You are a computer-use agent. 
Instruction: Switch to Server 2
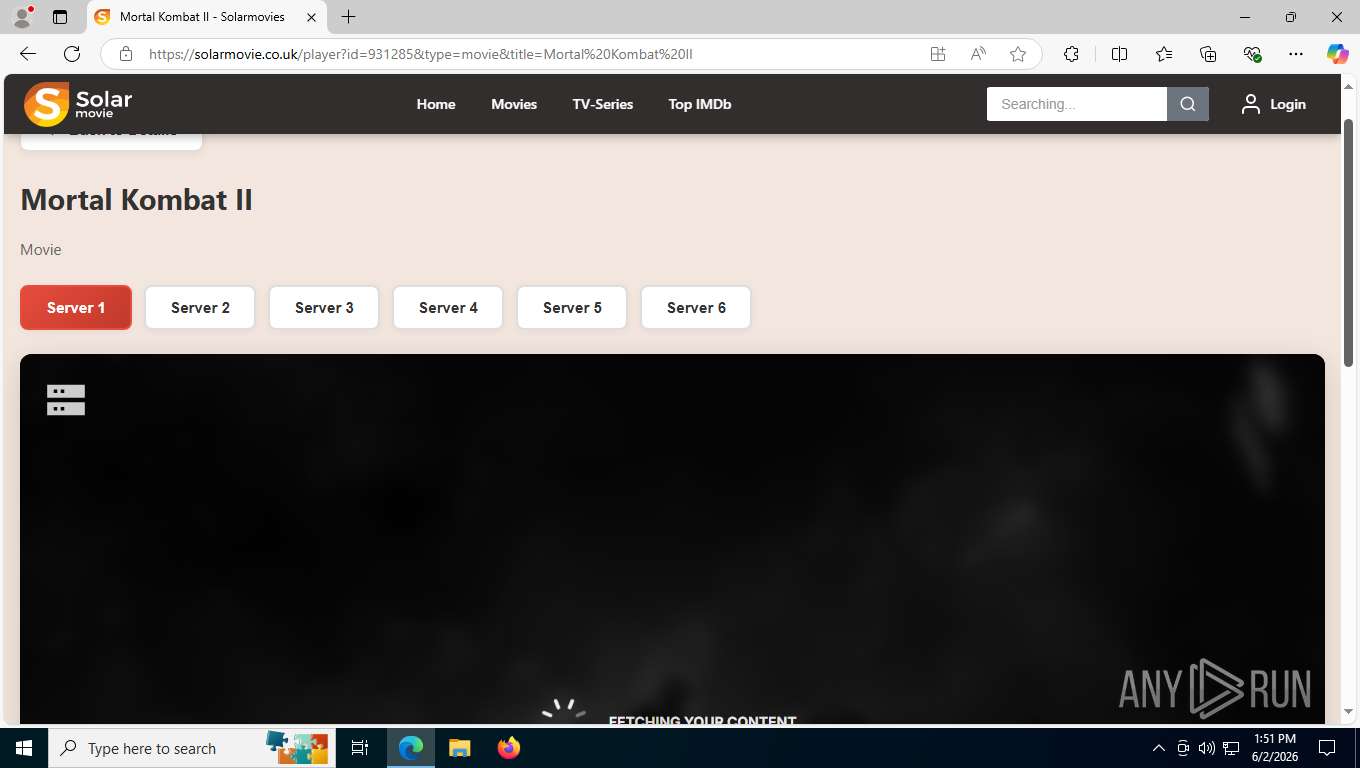(200, 307)
